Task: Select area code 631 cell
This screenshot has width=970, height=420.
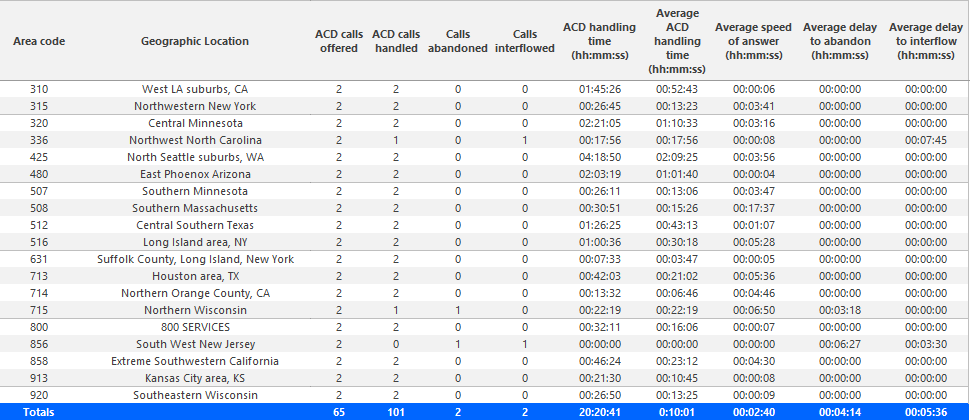Action: click(x=39, y=259)
